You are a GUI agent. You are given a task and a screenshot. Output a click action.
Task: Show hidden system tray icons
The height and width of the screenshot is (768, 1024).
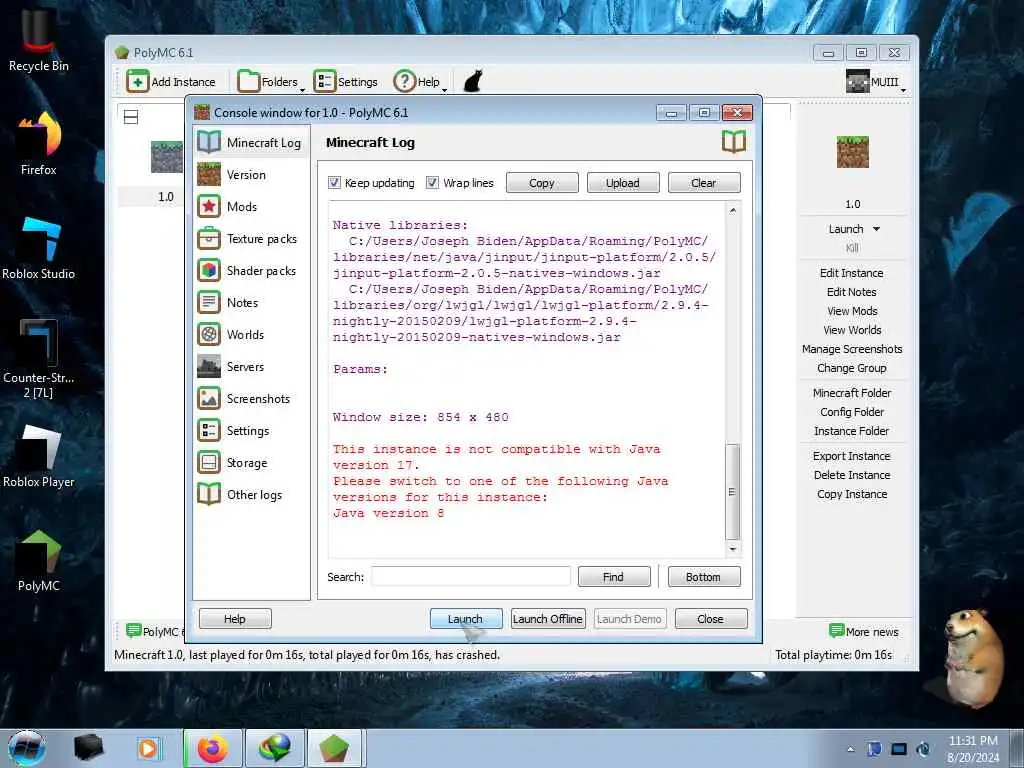click(850, 749)
